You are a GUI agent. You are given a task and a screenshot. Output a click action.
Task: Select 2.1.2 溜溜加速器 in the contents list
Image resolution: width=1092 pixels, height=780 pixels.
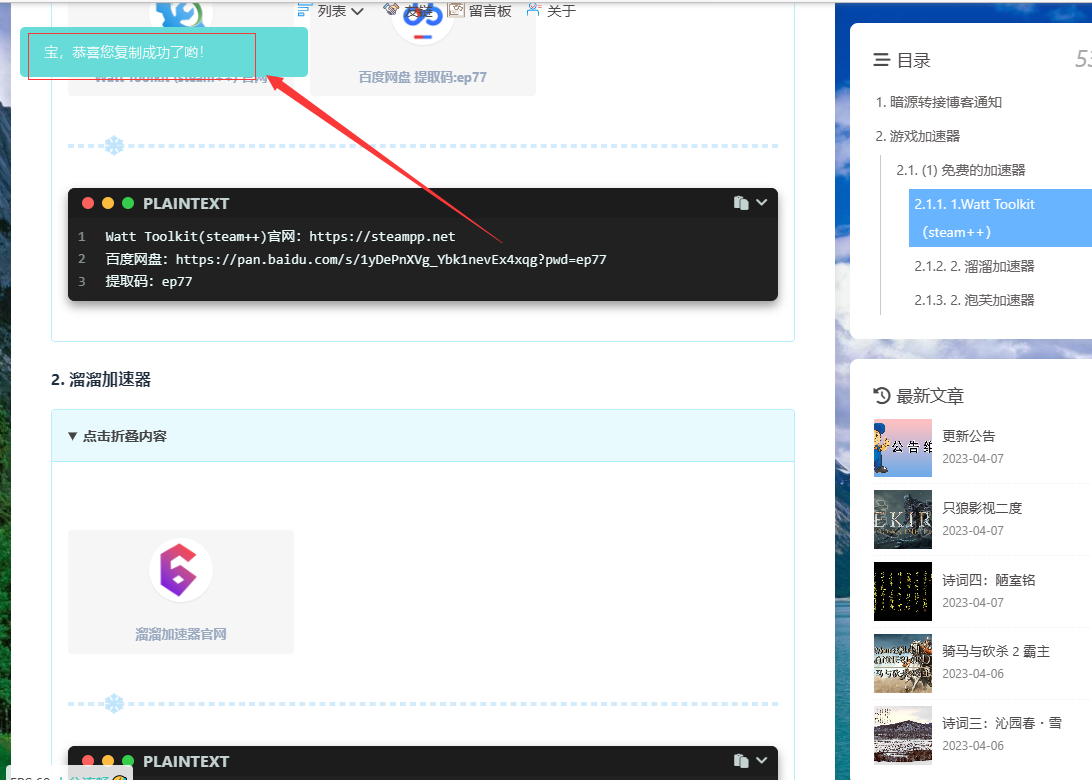[x=974, y=266]
